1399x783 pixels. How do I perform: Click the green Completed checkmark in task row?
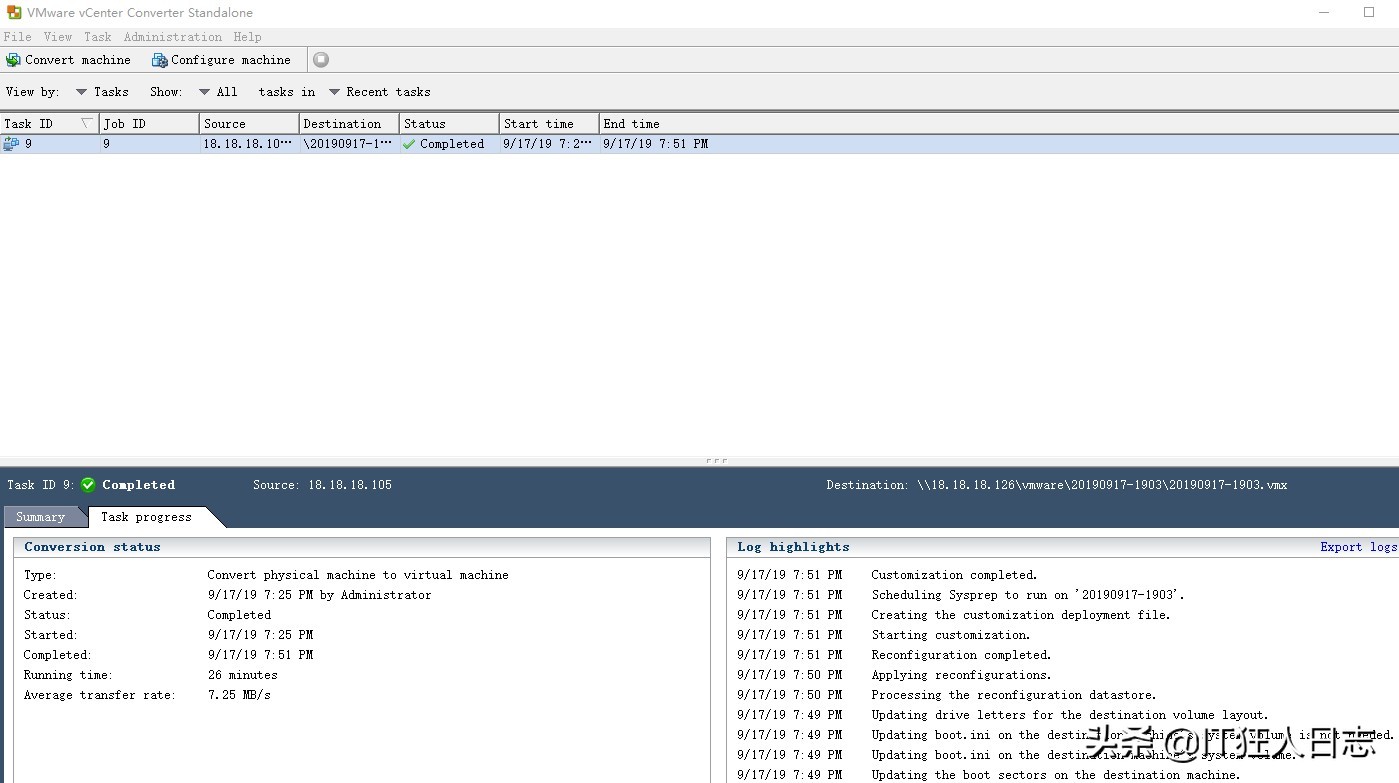pyautogui.click(x=409, y=144)
